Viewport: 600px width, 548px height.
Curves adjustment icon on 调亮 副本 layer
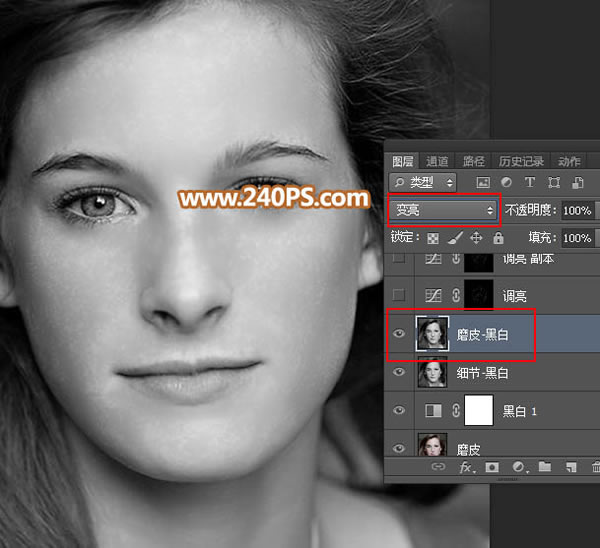coord(433,259)
